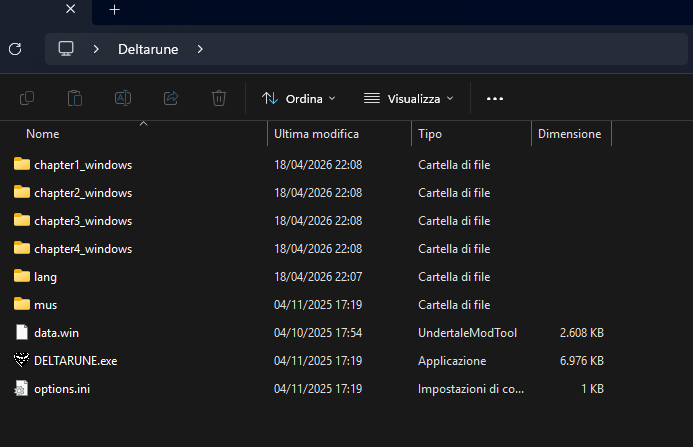
Task: Click the Impostazioni di co... type cell
Action: pos(471,389)
